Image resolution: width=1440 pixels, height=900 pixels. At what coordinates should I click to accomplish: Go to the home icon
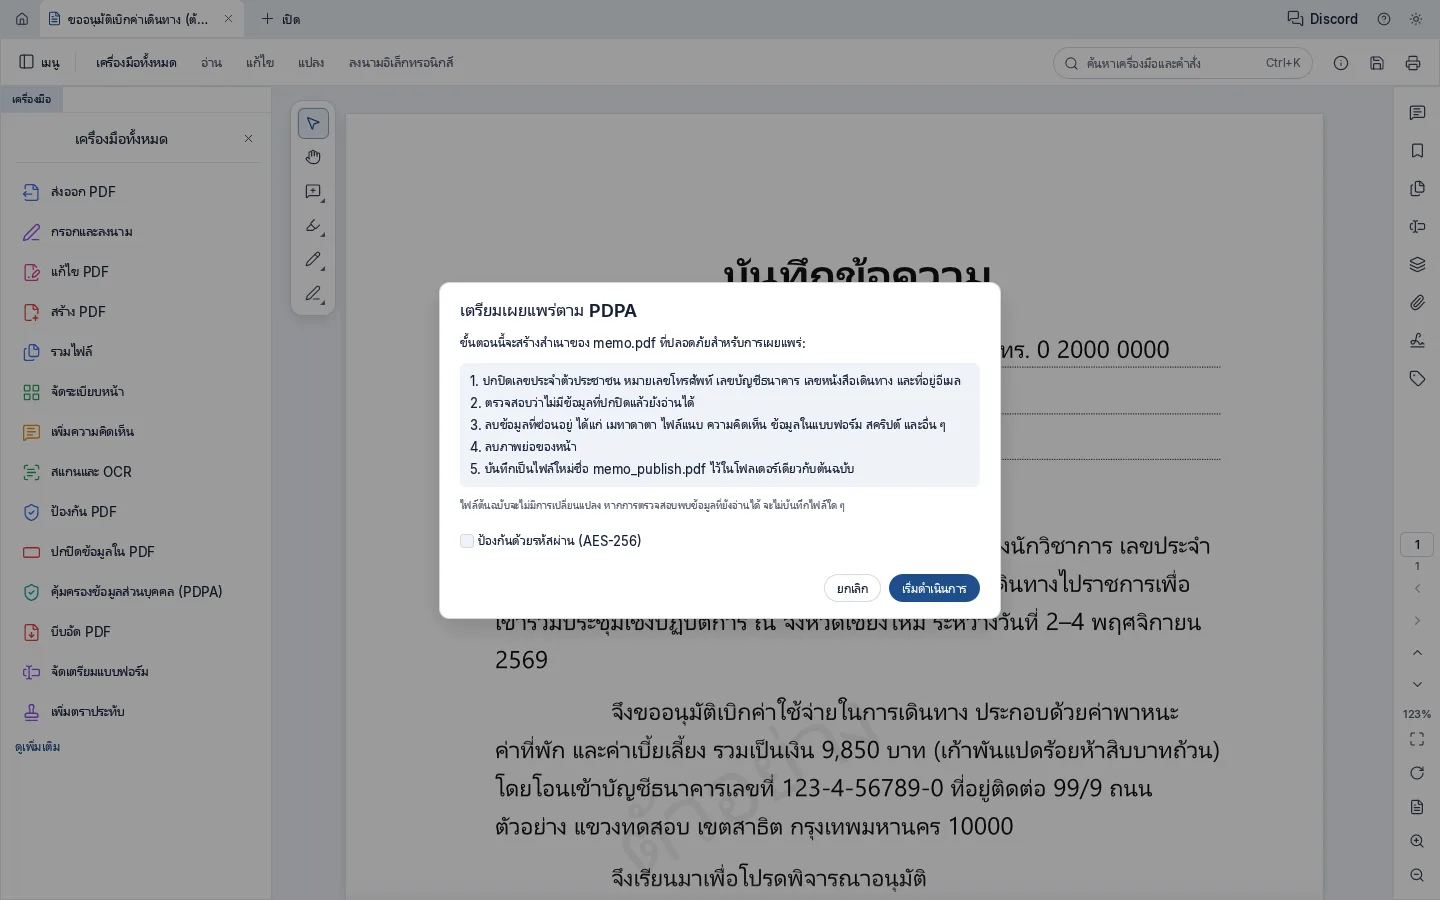pos(22,19)
